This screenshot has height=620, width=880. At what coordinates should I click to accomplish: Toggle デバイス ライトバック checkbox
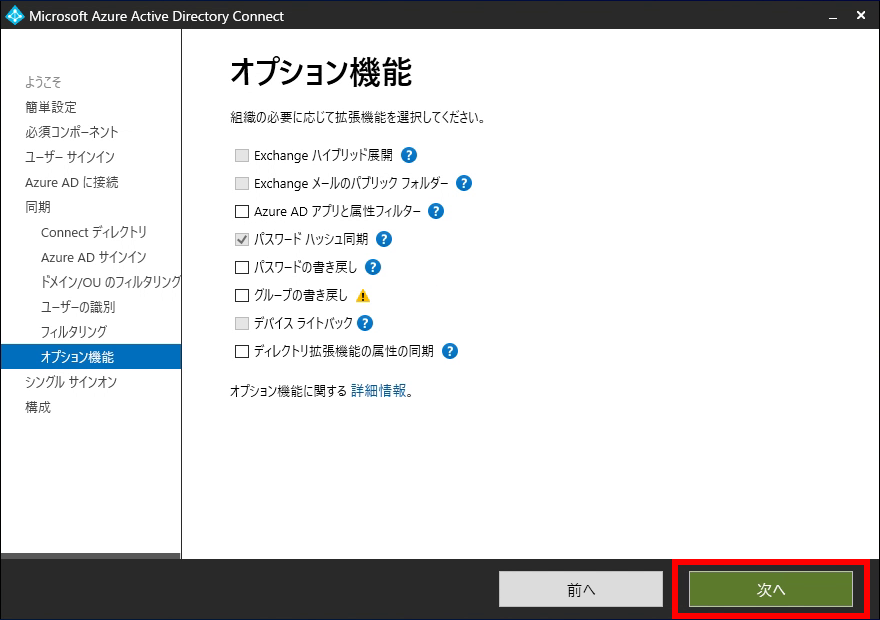242,323
